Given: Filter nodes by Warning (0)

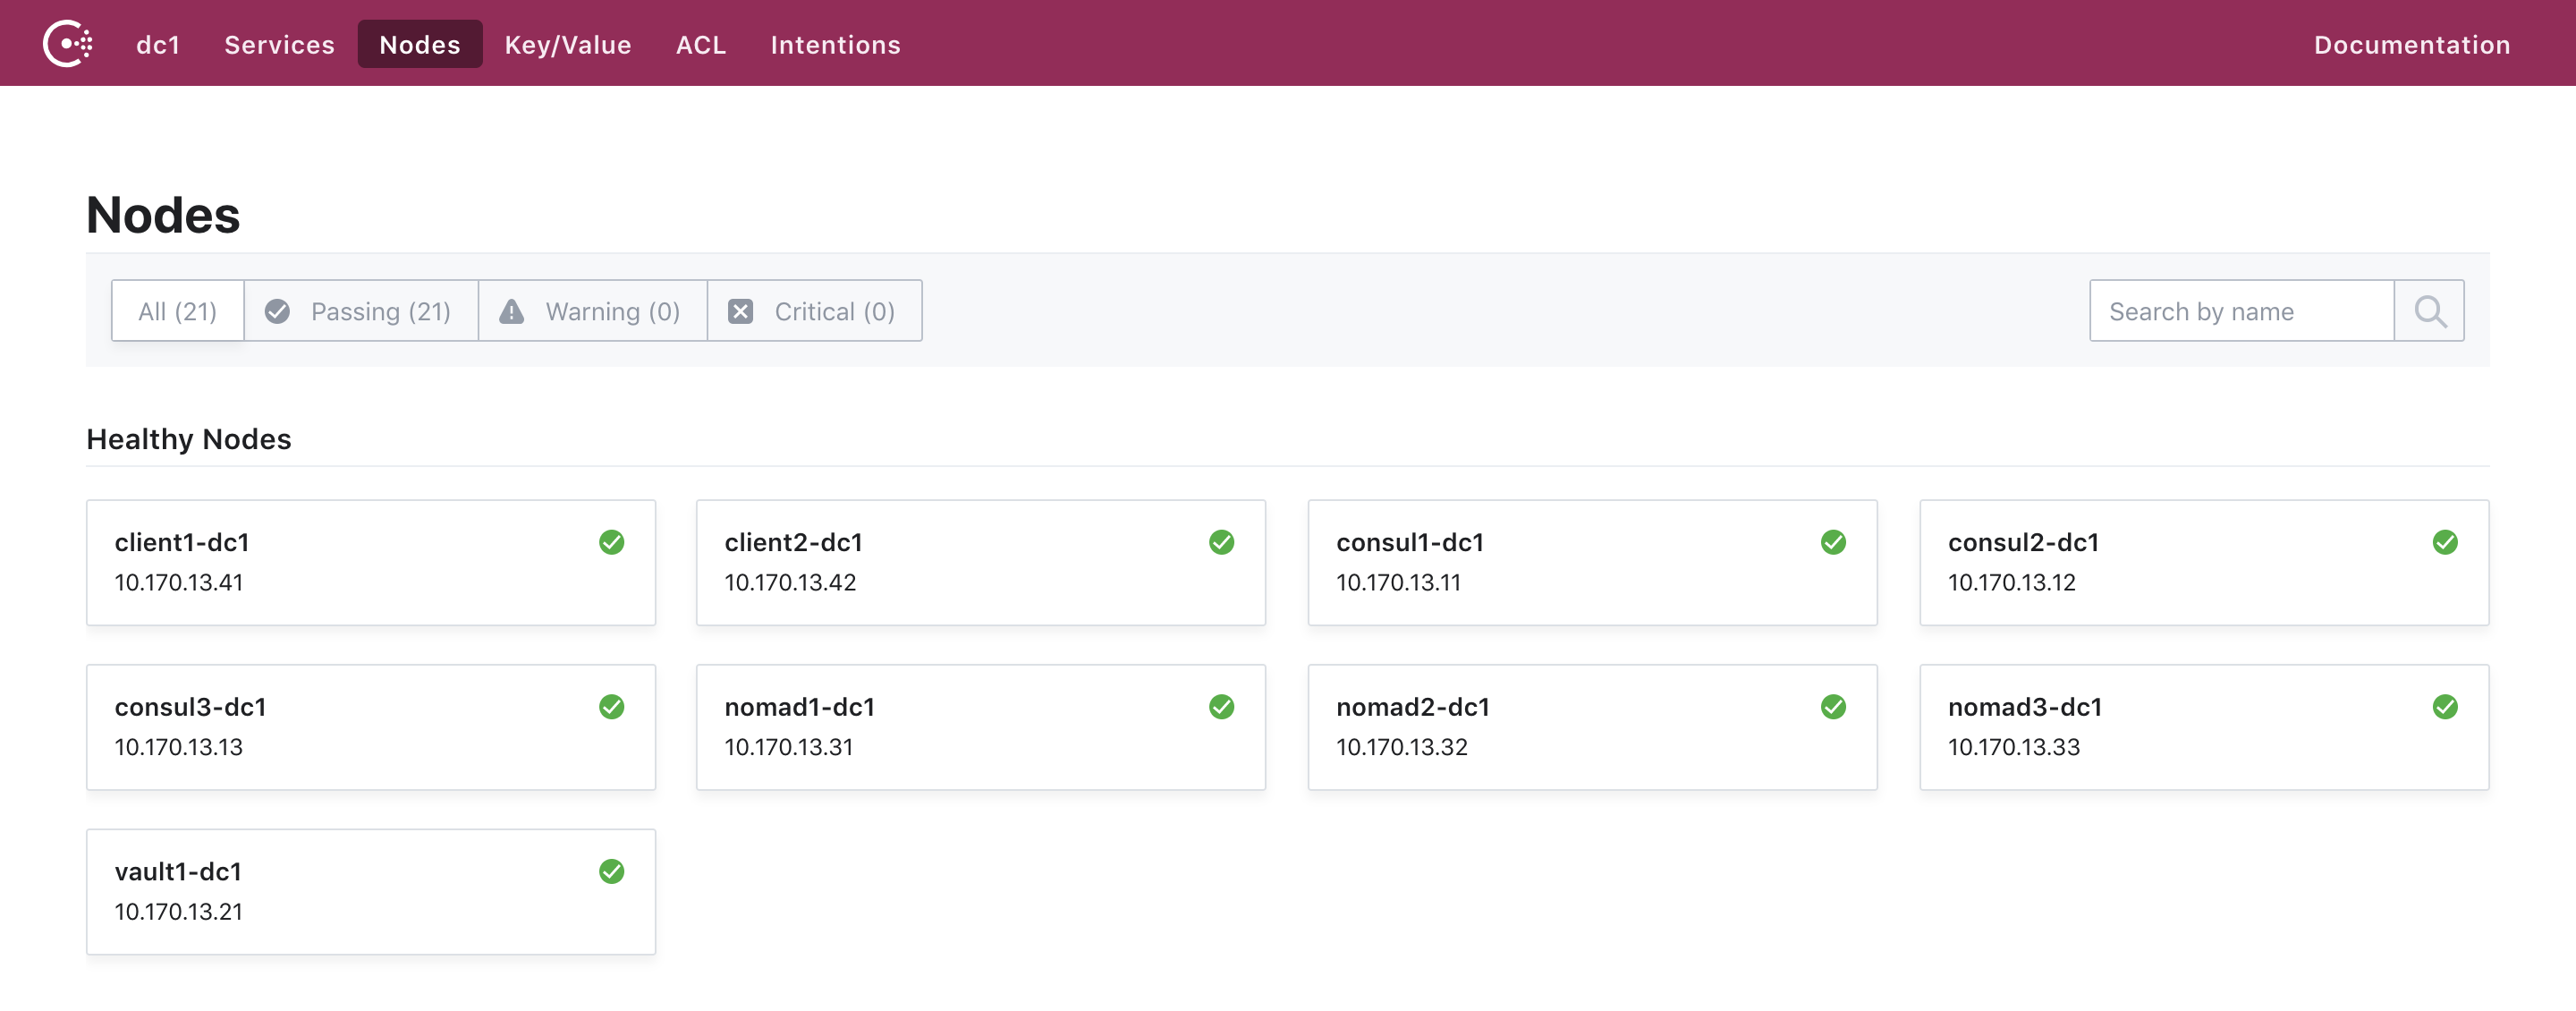Looking at the screenshot, I should (x=592, y=311).
